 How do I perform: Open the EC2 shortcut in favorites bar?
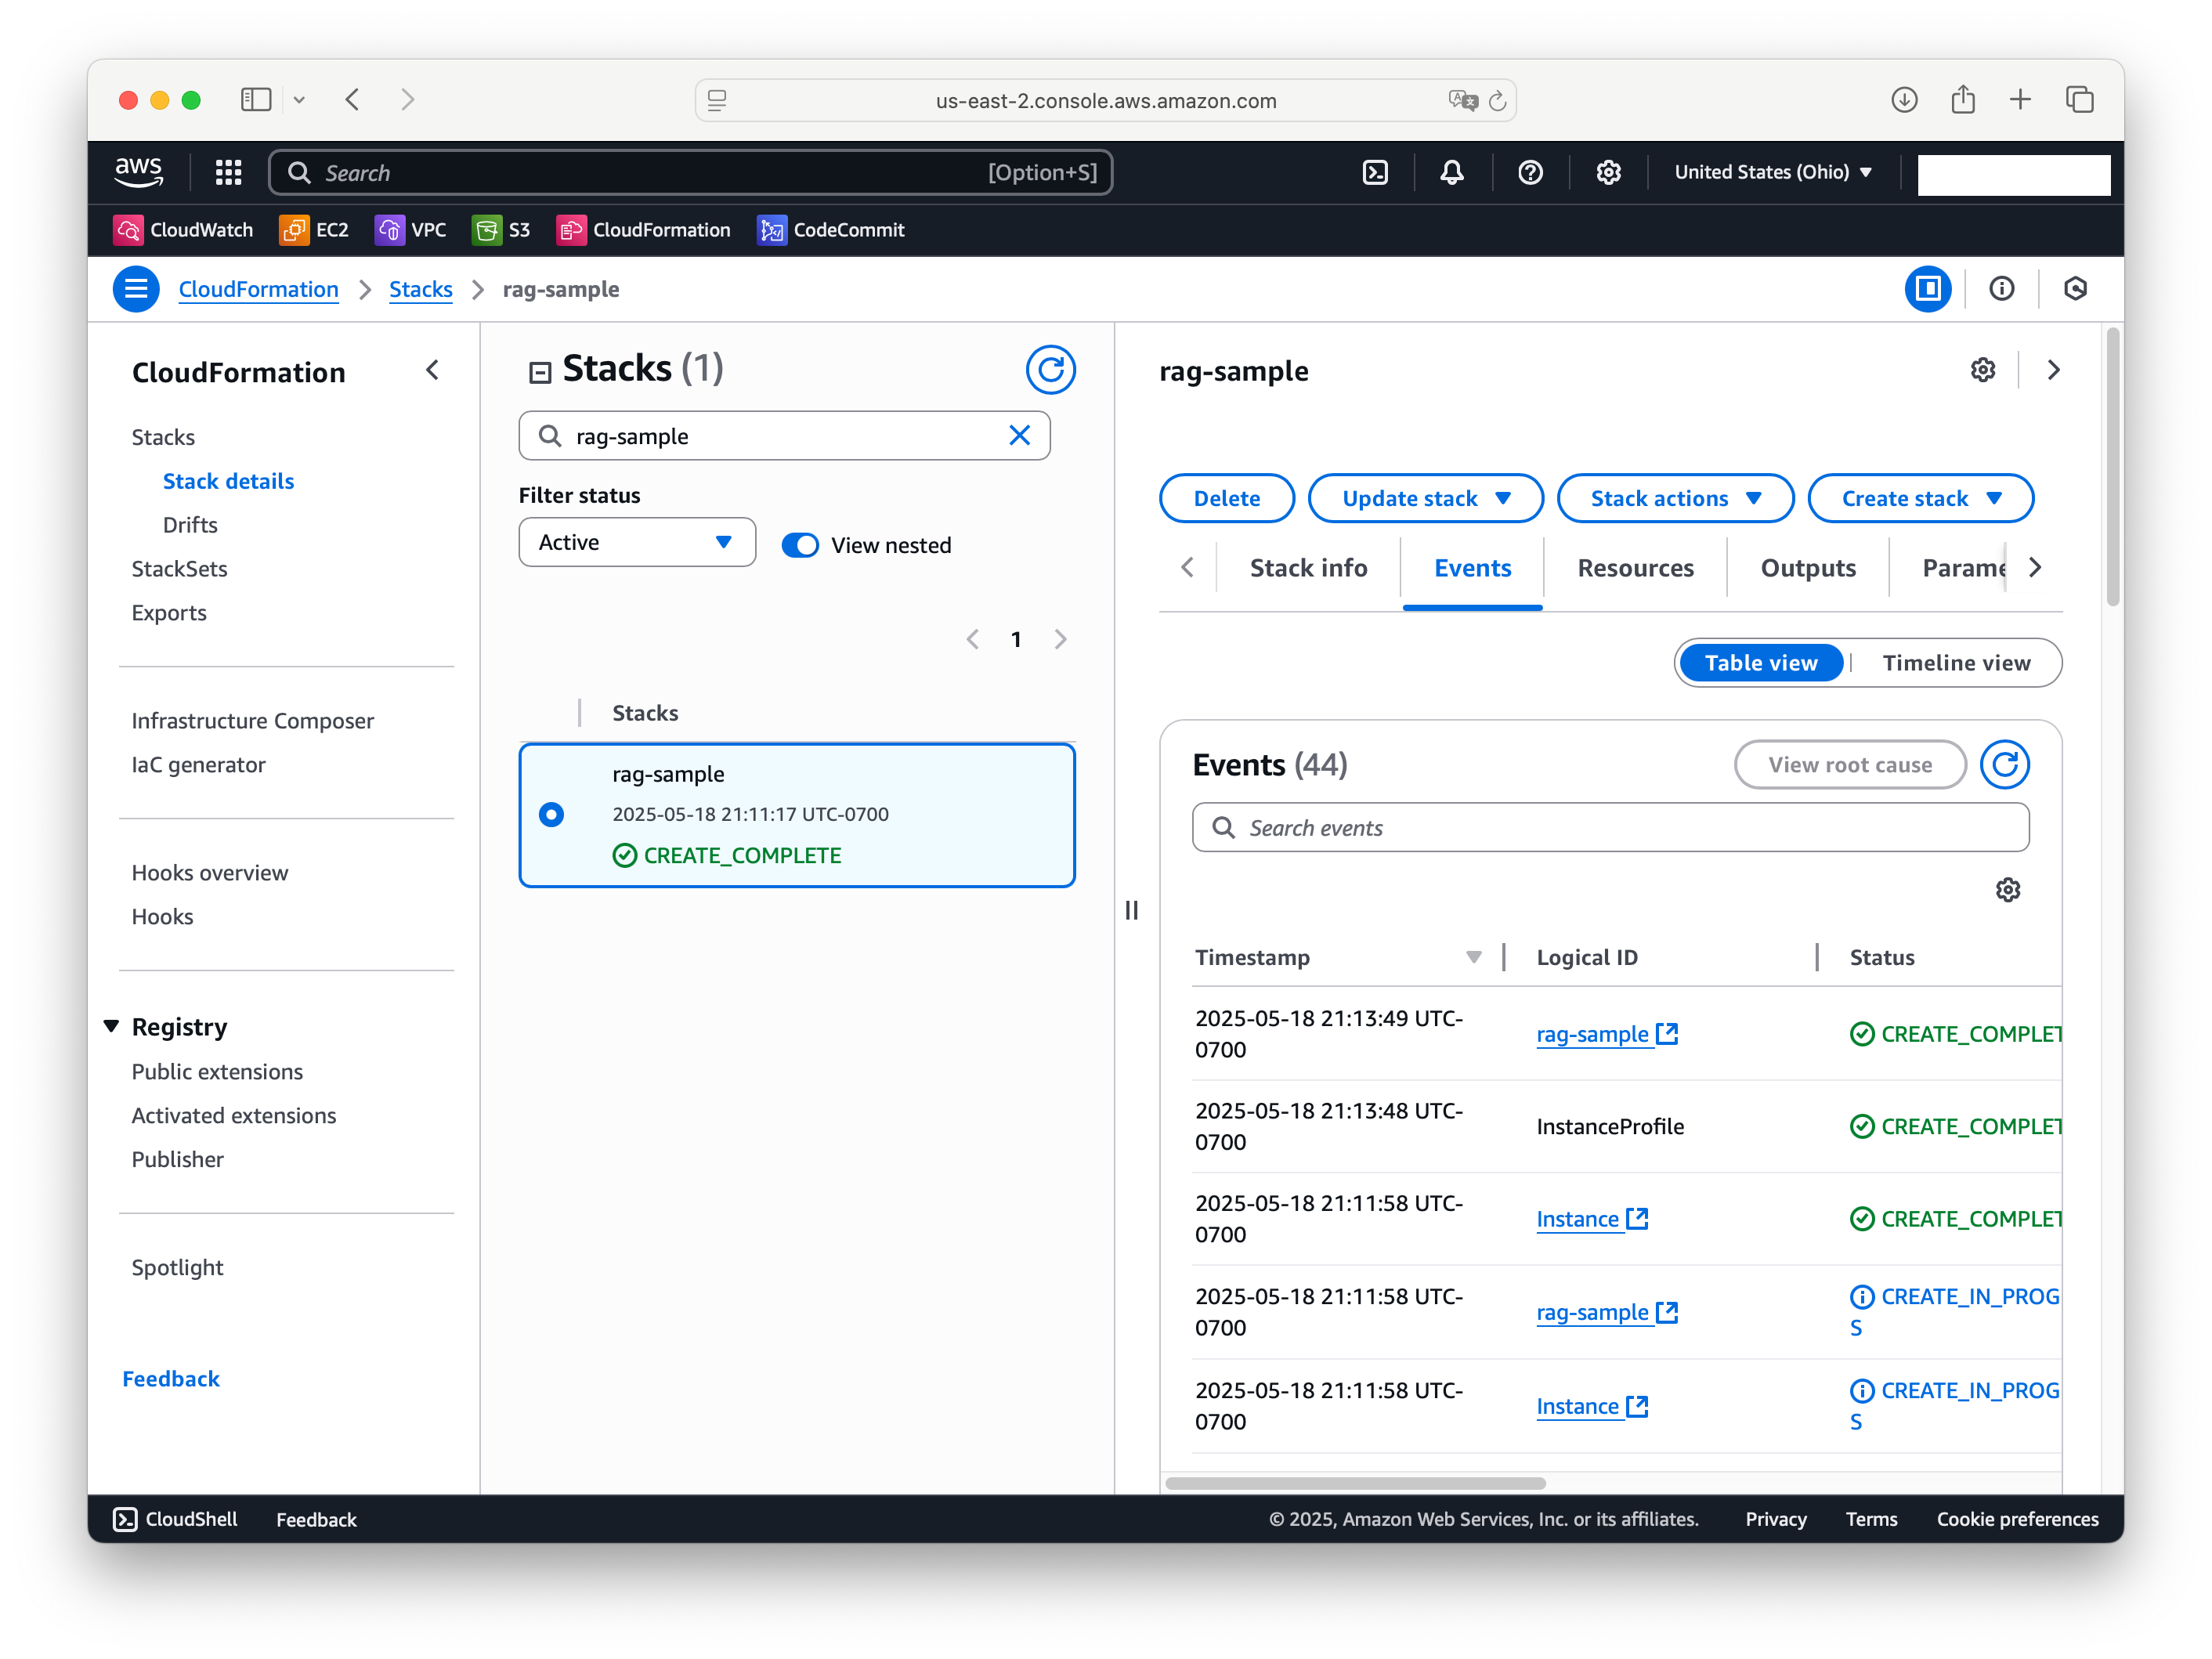pyautogui.click(x=314, y=230)
